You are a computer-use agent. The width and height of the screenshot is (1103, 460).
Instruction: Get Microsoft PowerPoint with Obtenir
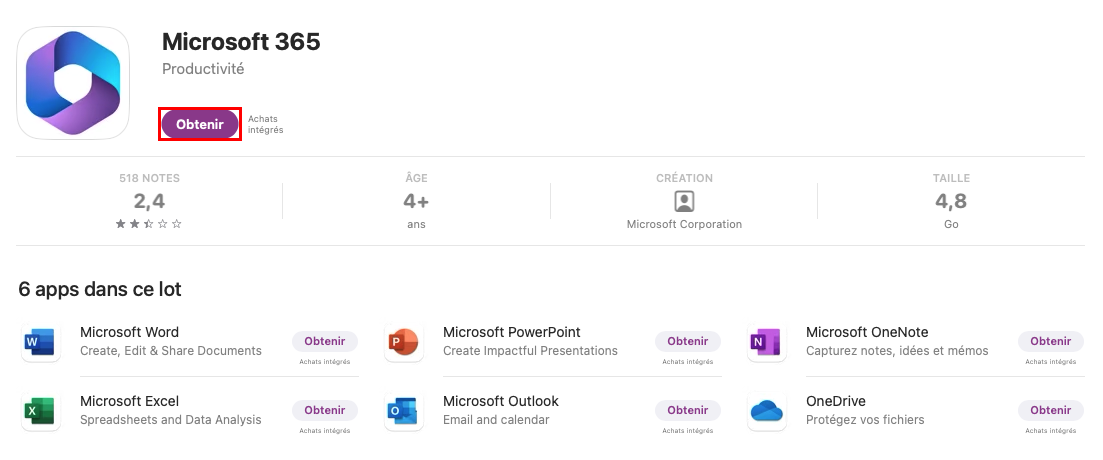point(688,341)
